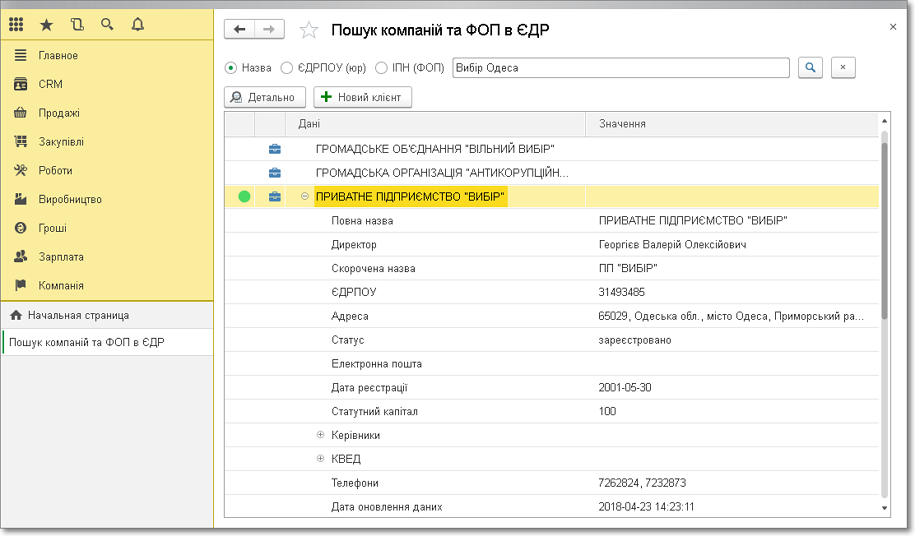
Task: Clear the search field with x button
Action: pyautogui.click(x=843, y=68)
